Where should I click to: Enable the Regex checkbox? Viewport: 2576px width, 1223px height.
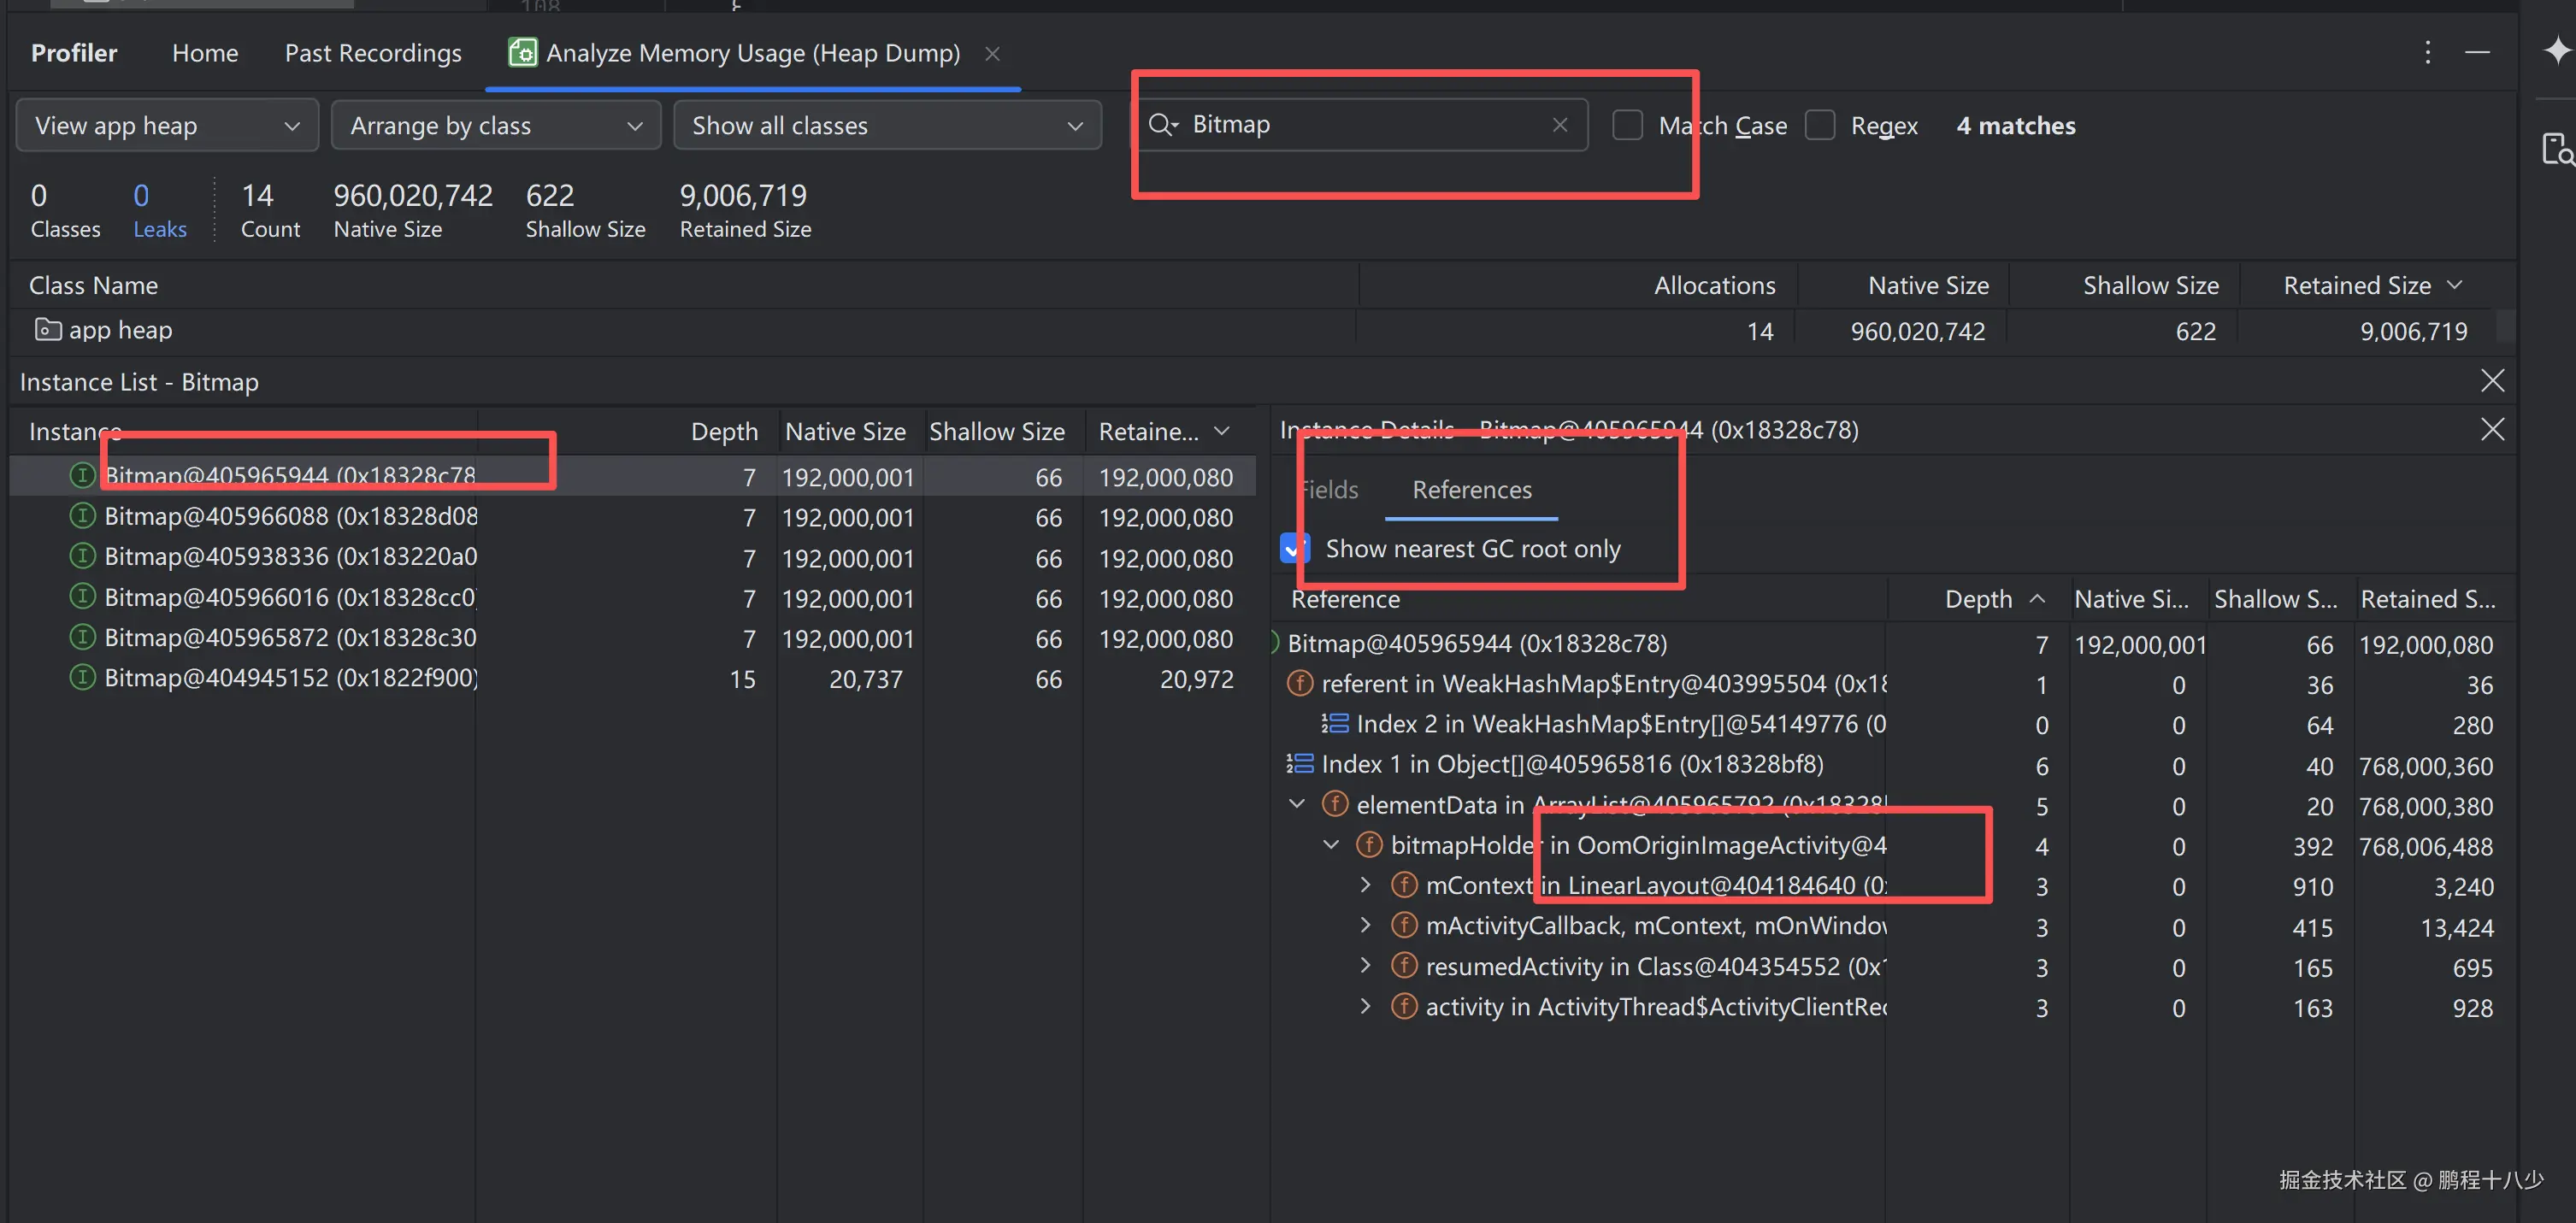click(1819, 126)
